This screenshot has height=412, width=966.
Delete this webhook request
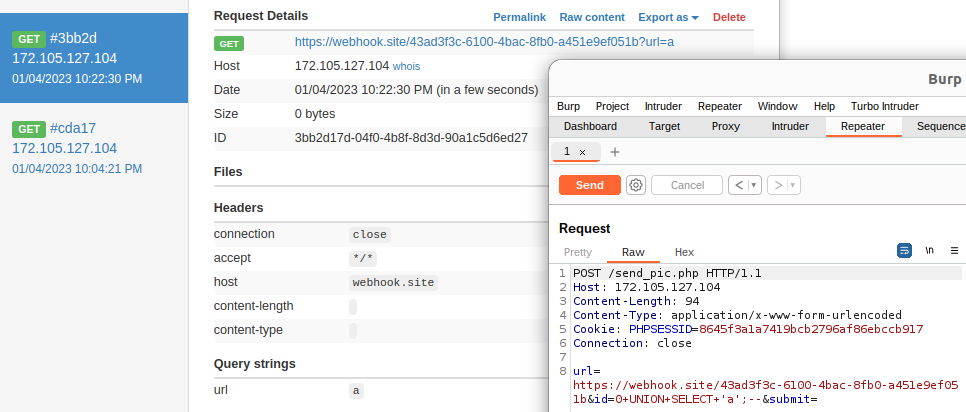pos(729,17)
